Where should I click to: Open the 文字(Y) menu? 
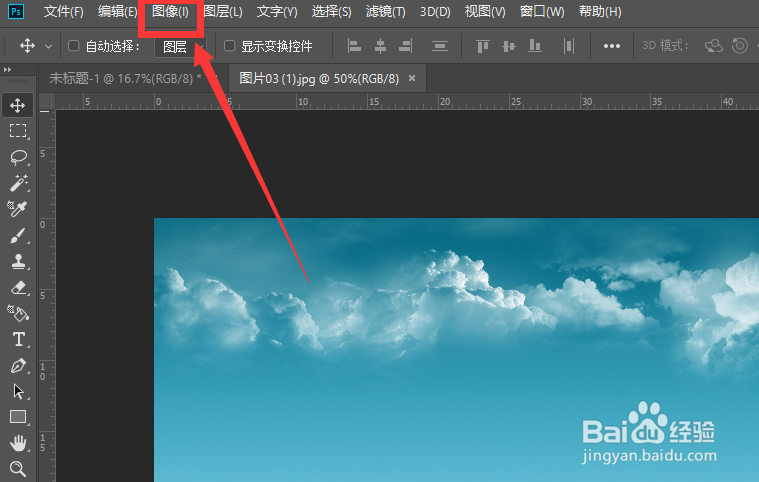tap(277, 12)
